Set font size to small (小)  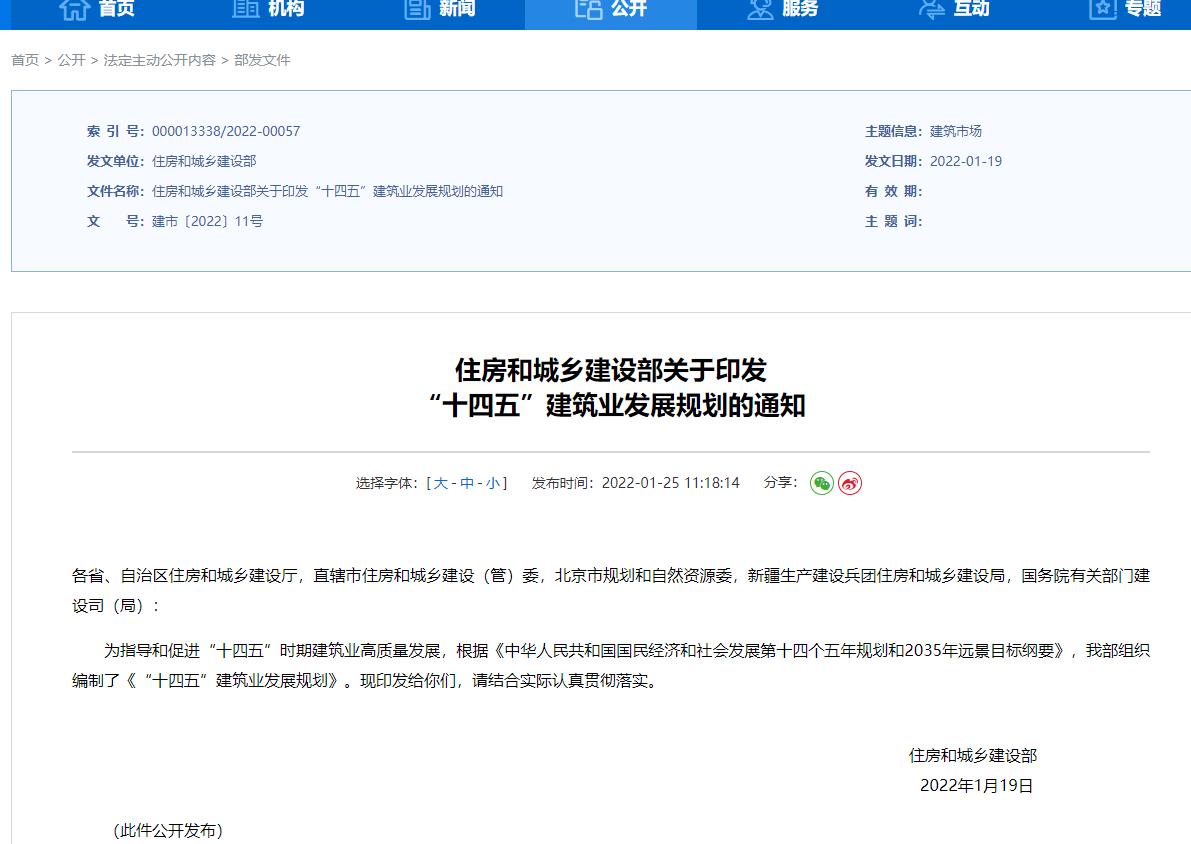coord(493,483)
